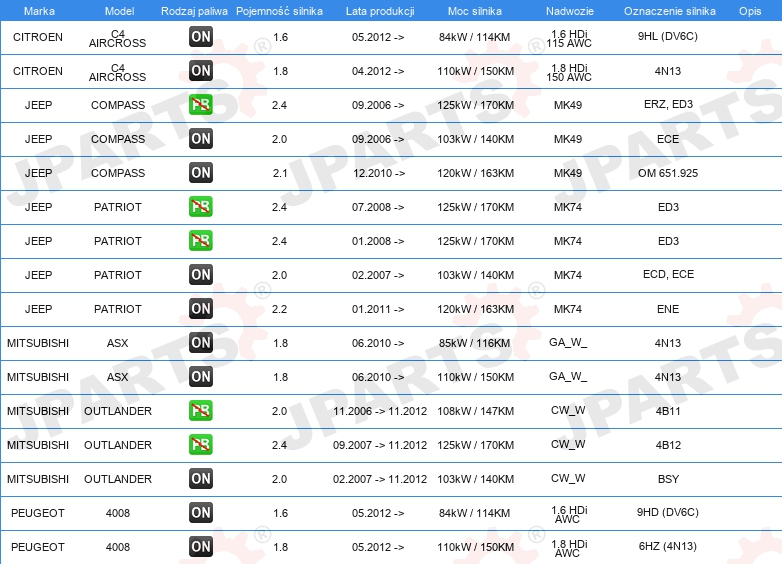Select engine code ERZ, ED3

(x=668, y=104)
